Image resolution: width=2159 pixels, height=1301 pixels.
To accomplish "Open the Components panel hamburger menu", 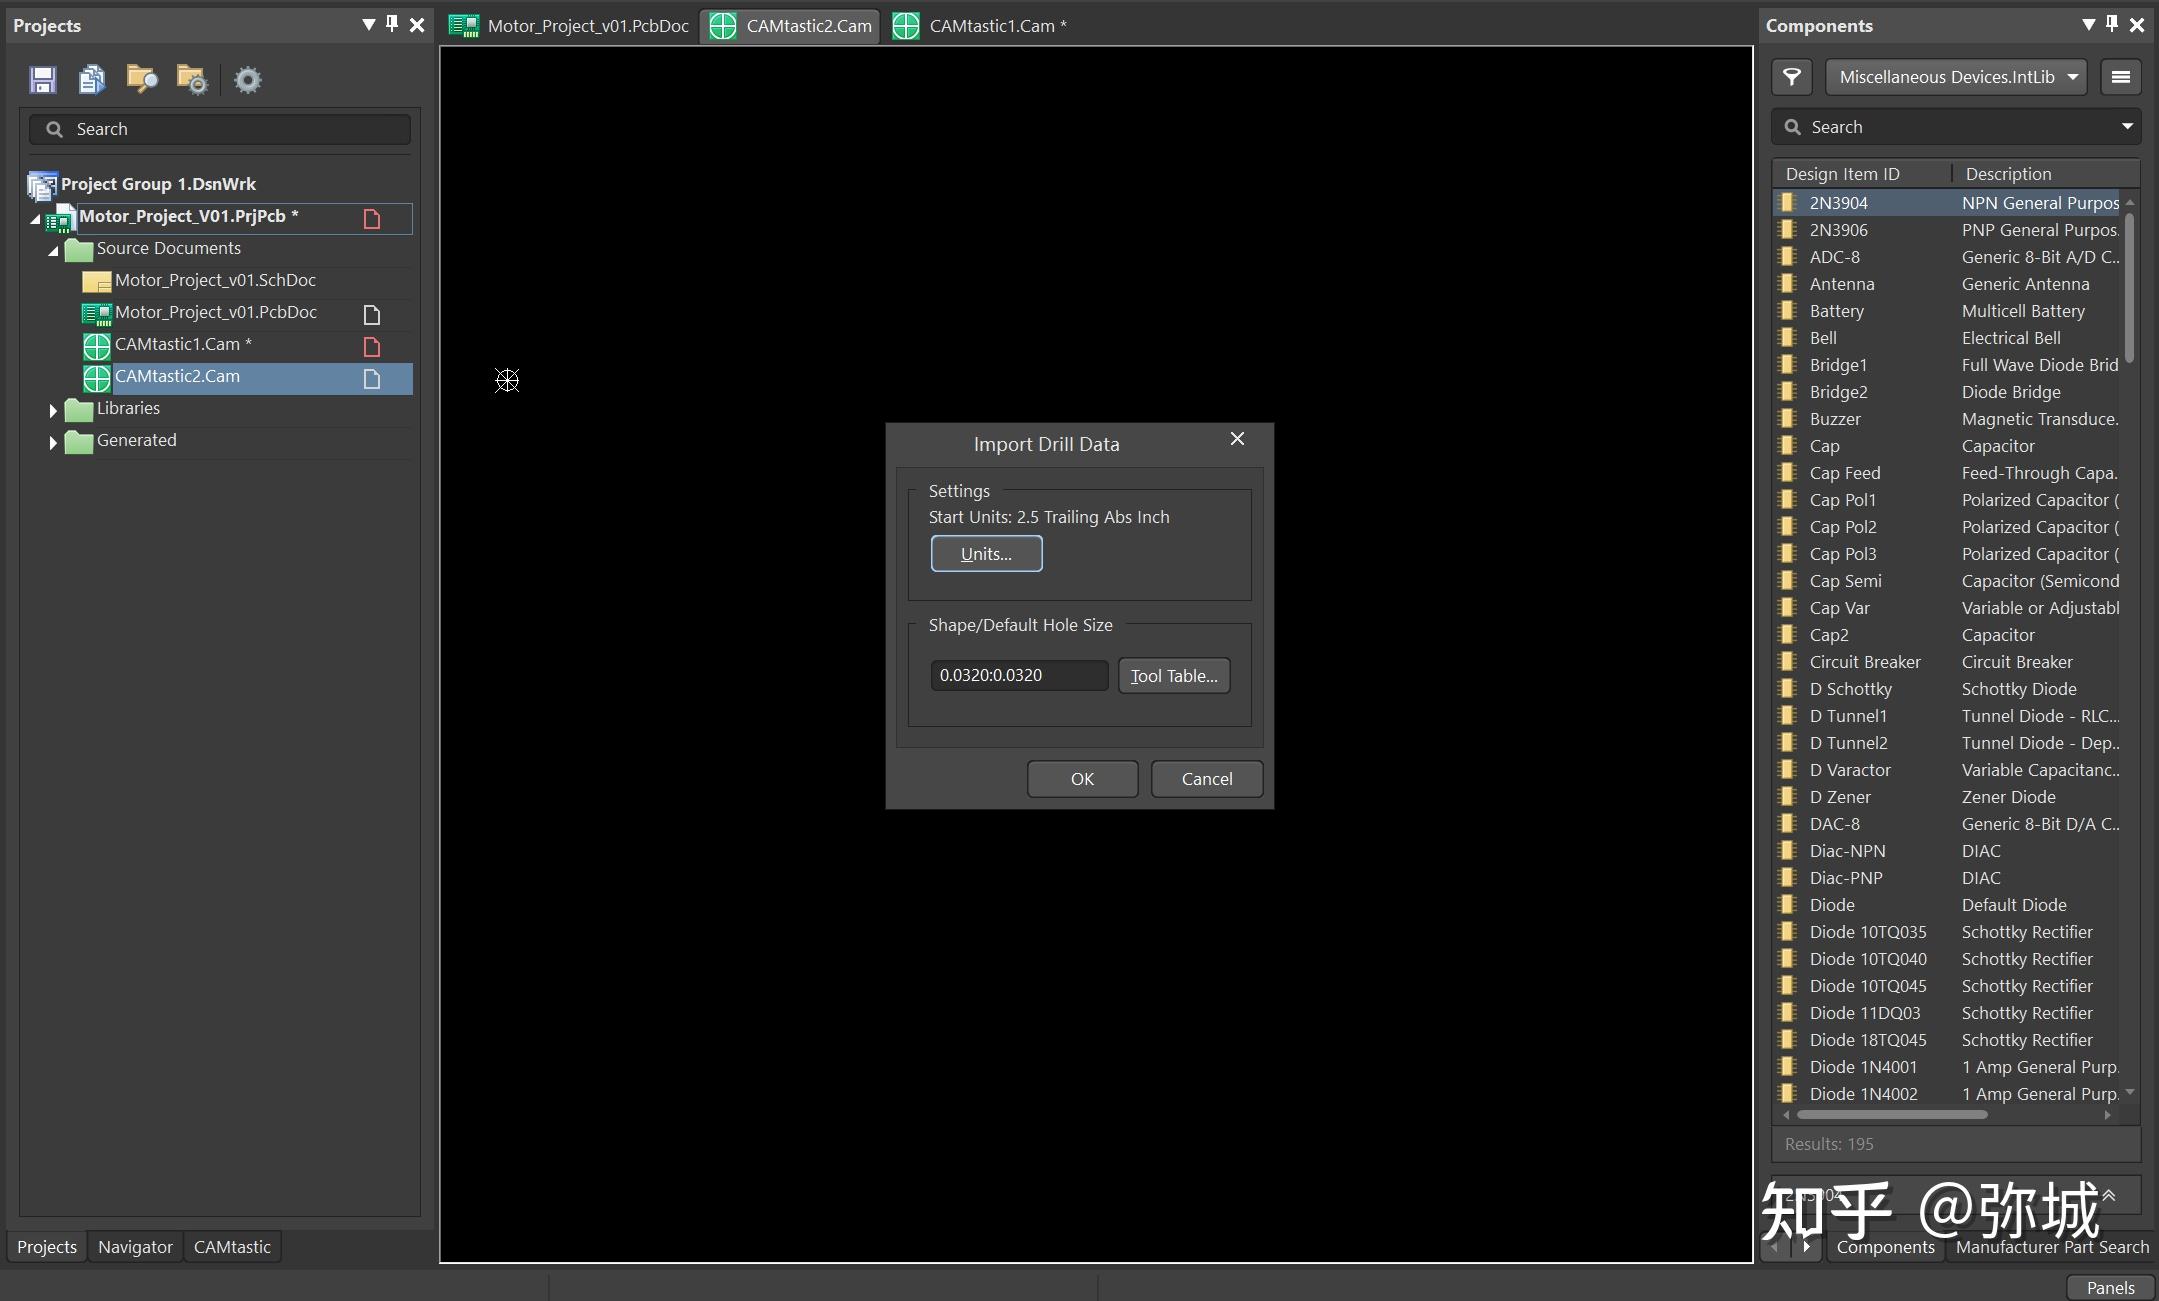I will click(2120, 77).
